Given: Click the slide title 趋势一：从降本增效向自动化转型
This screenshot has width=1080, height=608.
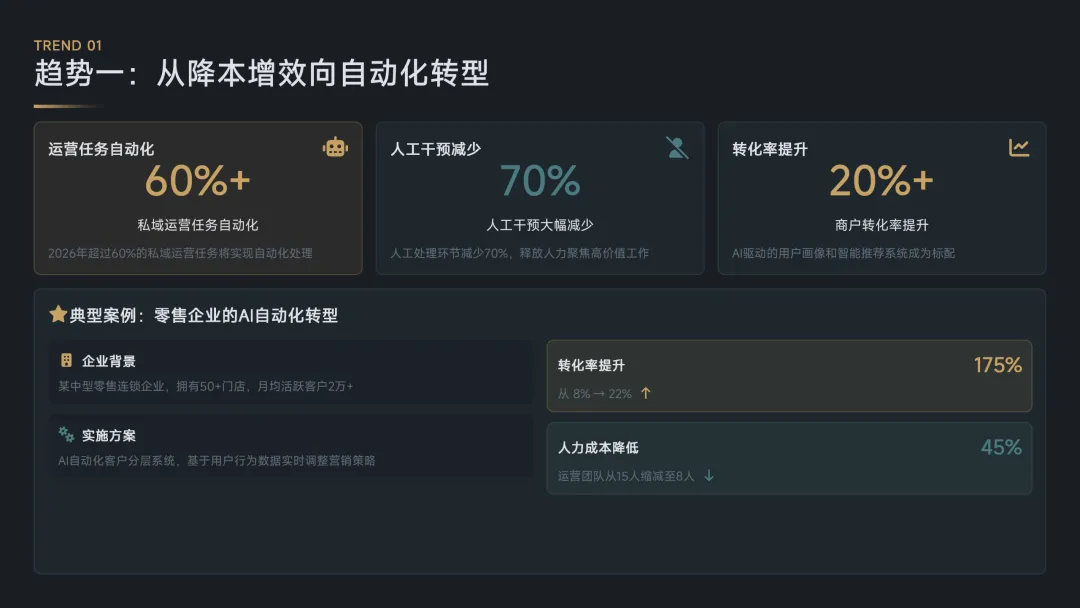Looking at the screenshot, I should (x=262, y=73).
